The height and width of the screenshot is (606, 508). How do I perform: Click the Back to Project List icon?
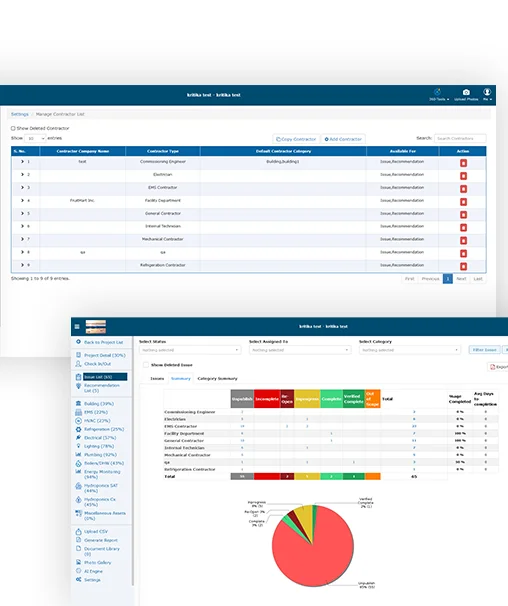(x=78, y=342)
